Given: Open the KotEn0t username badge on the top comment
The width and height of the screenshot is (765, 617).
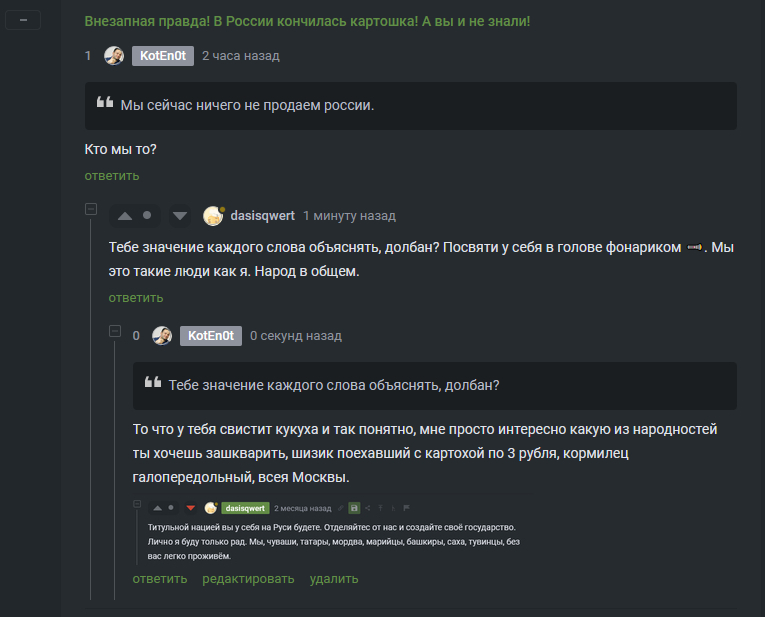Looking at the screenshot, I should (162, 56).
